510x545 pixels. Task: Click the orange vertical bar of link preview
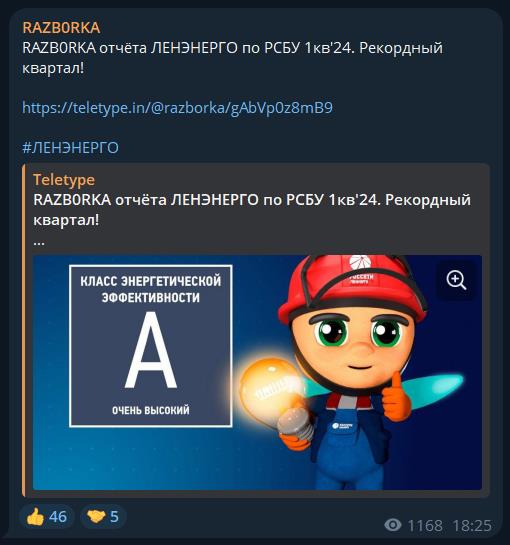(x=23, y=330)
